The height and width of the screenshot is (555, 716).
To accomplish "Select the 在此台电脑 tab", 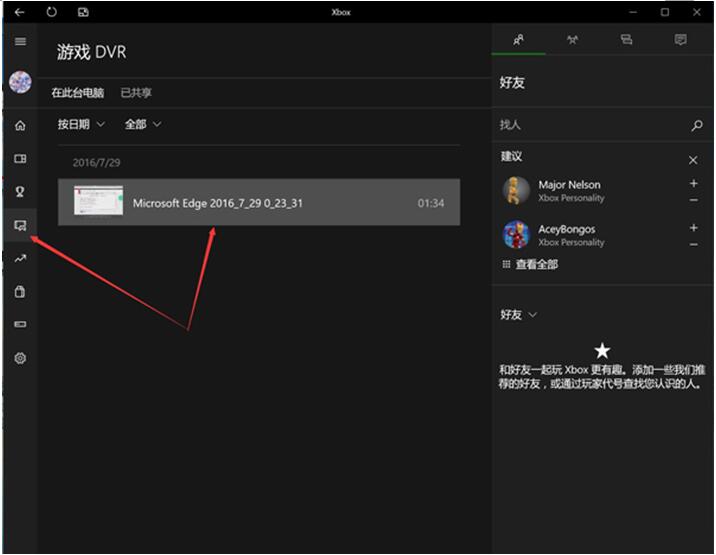I will (x=78, y=93).
